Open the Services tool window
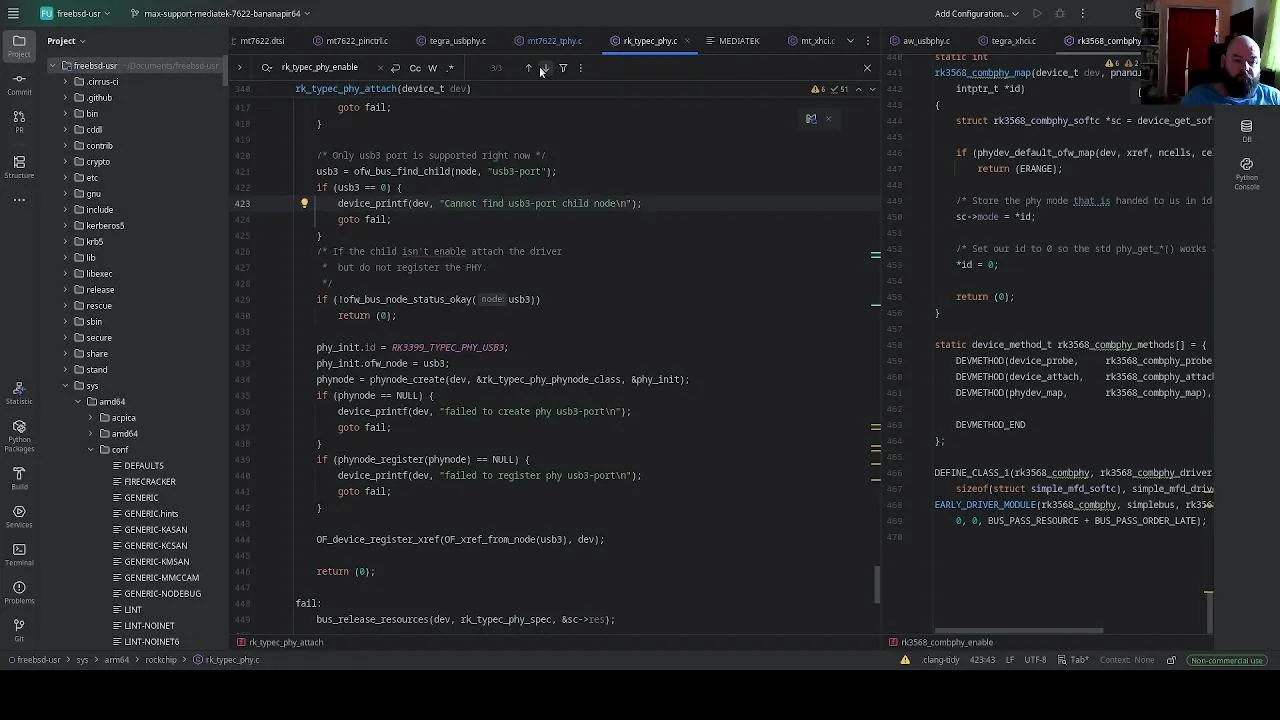Viewport: 1280px width, 720px height. pyautogui.click(x=19, y=516)
